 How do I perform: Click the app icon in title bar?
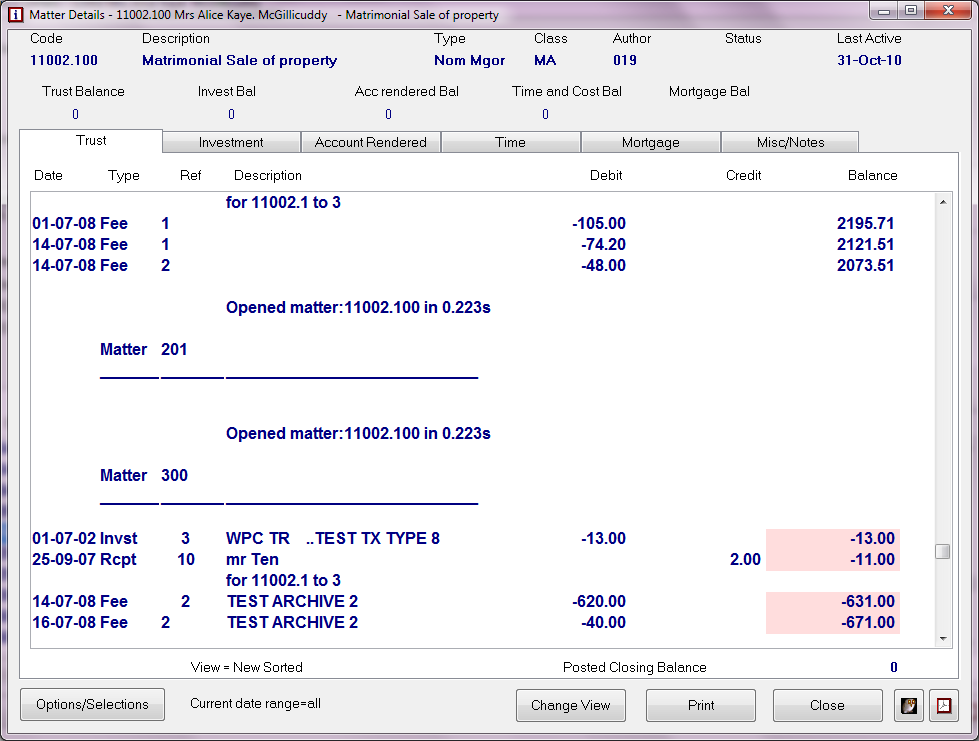tap(15, 15)
